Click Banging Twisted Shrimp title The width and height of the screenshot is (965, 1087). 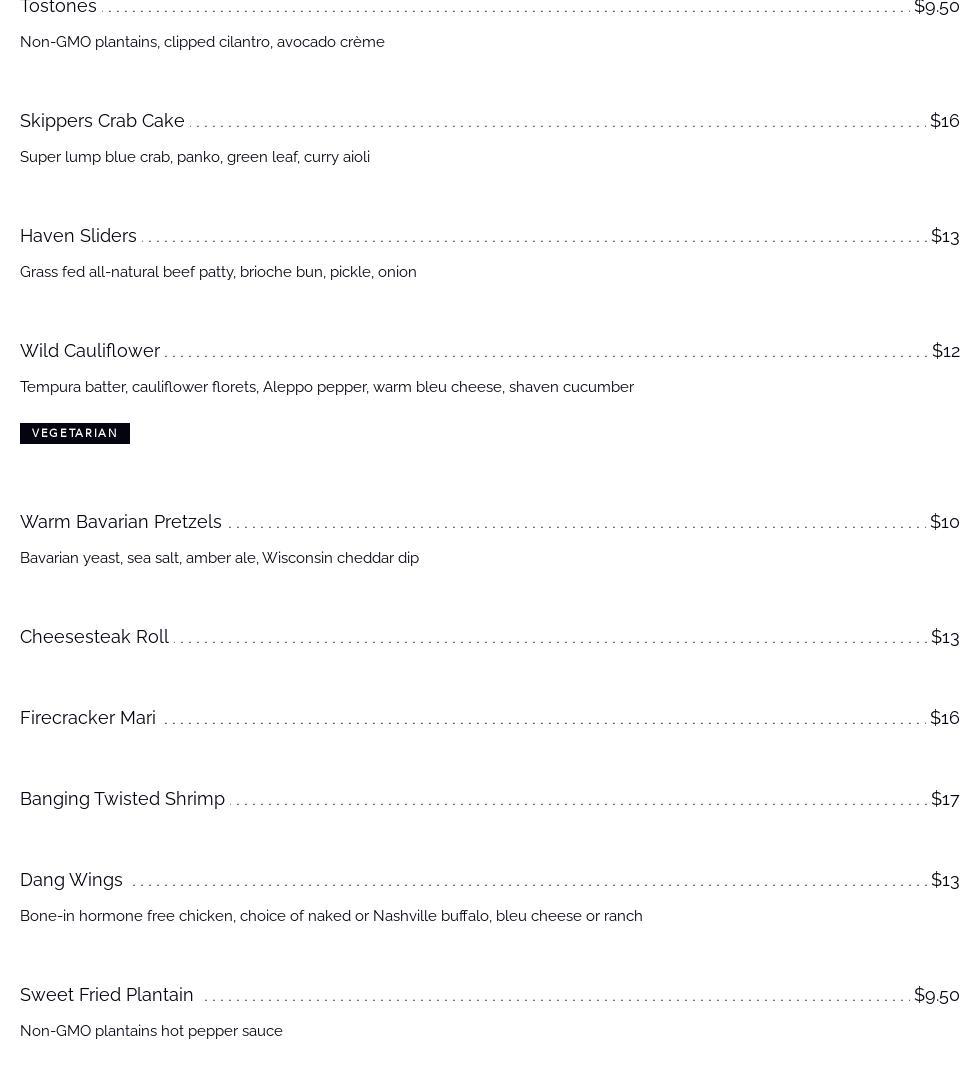click(x=122, y=799)
